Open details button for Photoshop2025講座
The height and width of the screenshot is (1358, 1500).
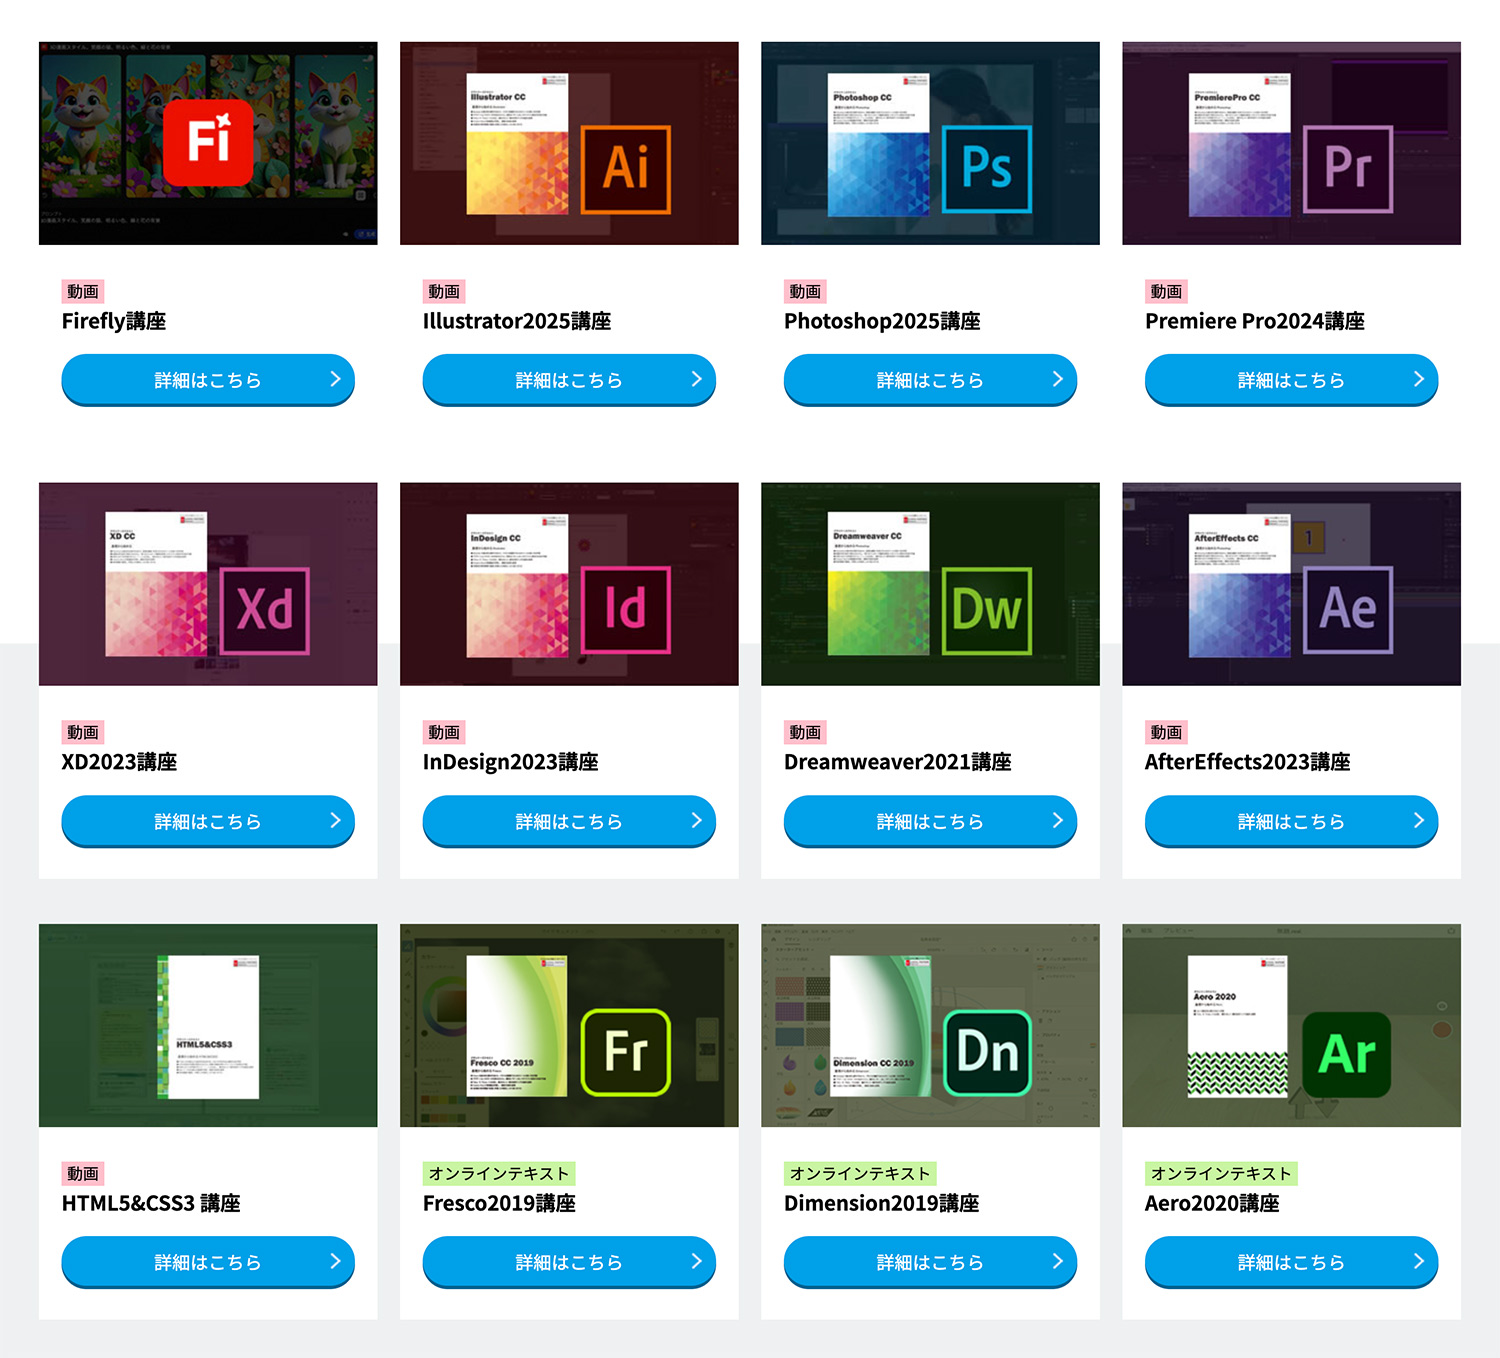930,380
